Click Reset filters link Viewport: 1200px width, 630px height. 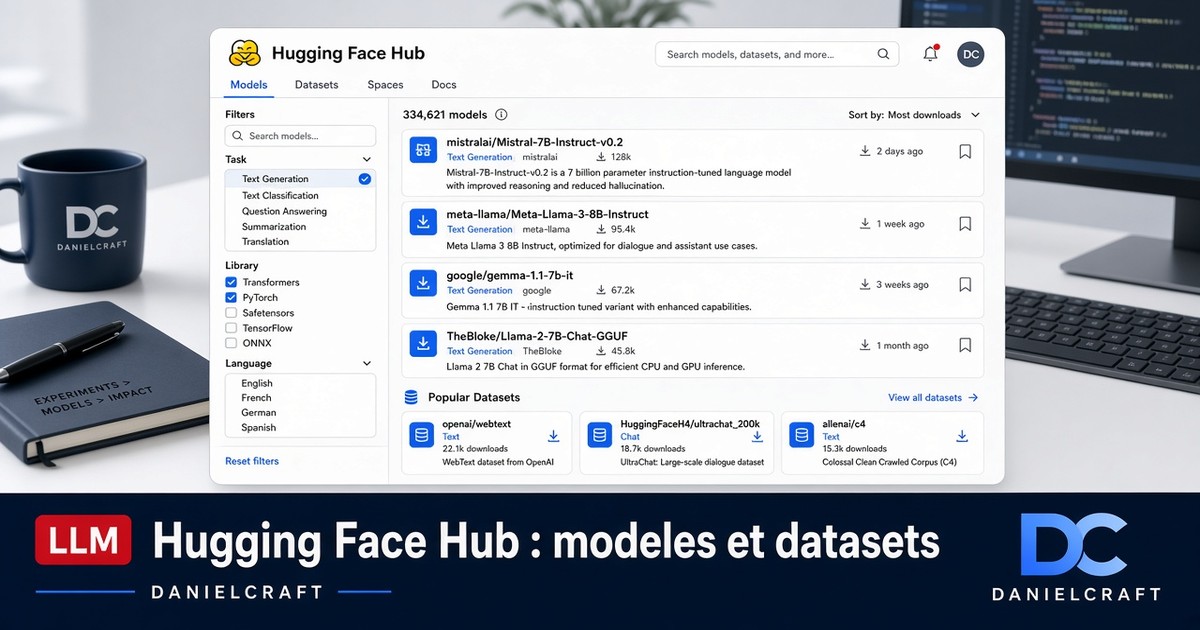point(252,461)
